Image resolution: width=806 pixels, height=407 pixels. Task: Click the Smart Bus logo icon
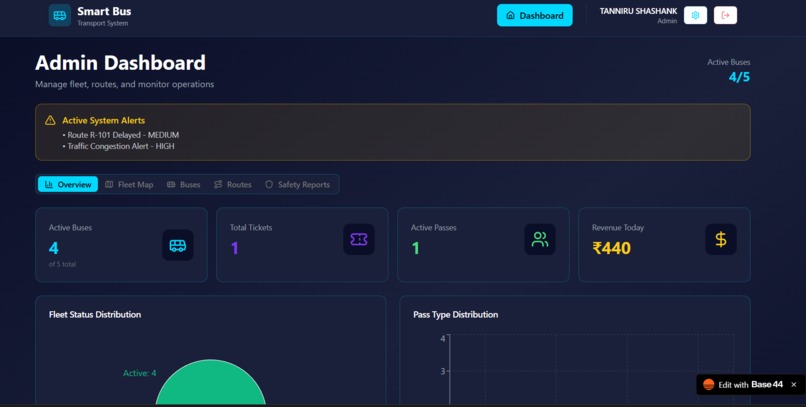click(60, 15)
